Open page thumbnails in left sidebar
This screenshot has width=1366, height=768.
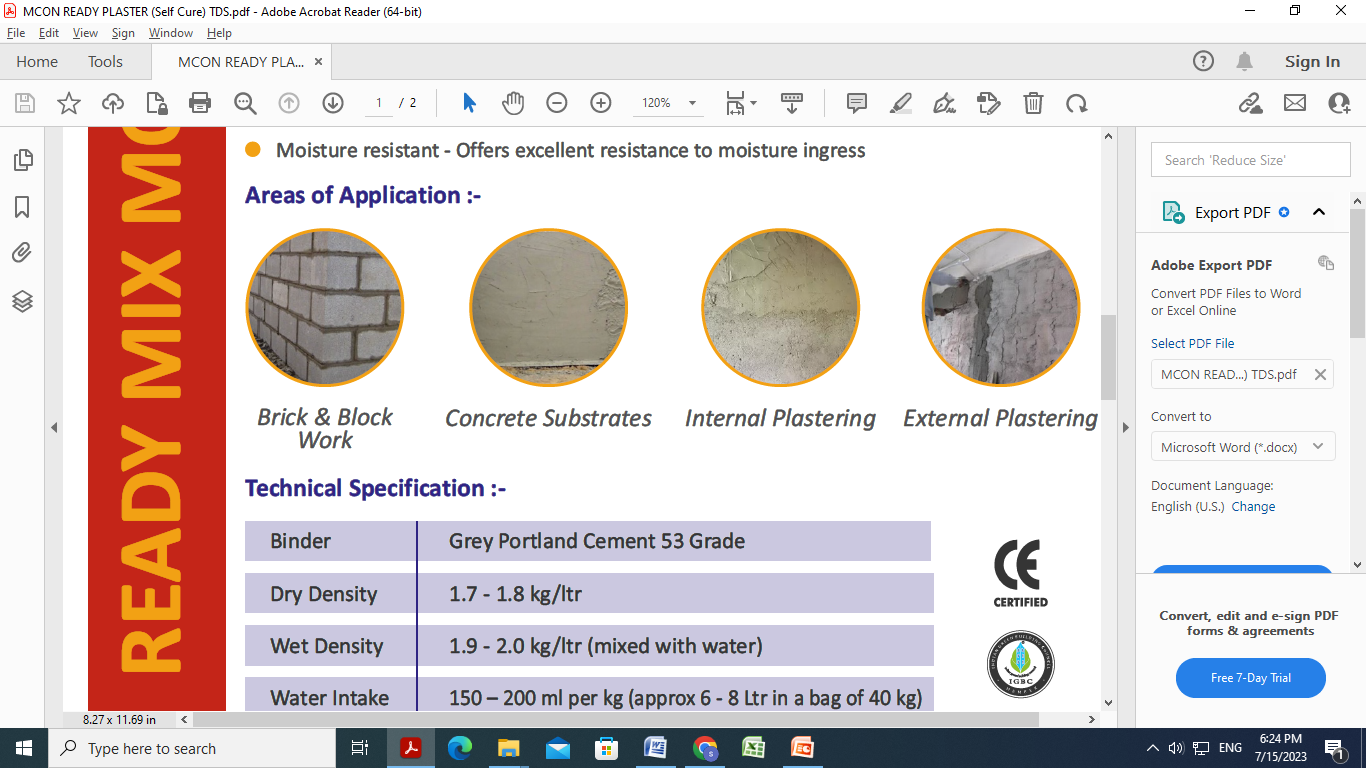coord(23,160)
